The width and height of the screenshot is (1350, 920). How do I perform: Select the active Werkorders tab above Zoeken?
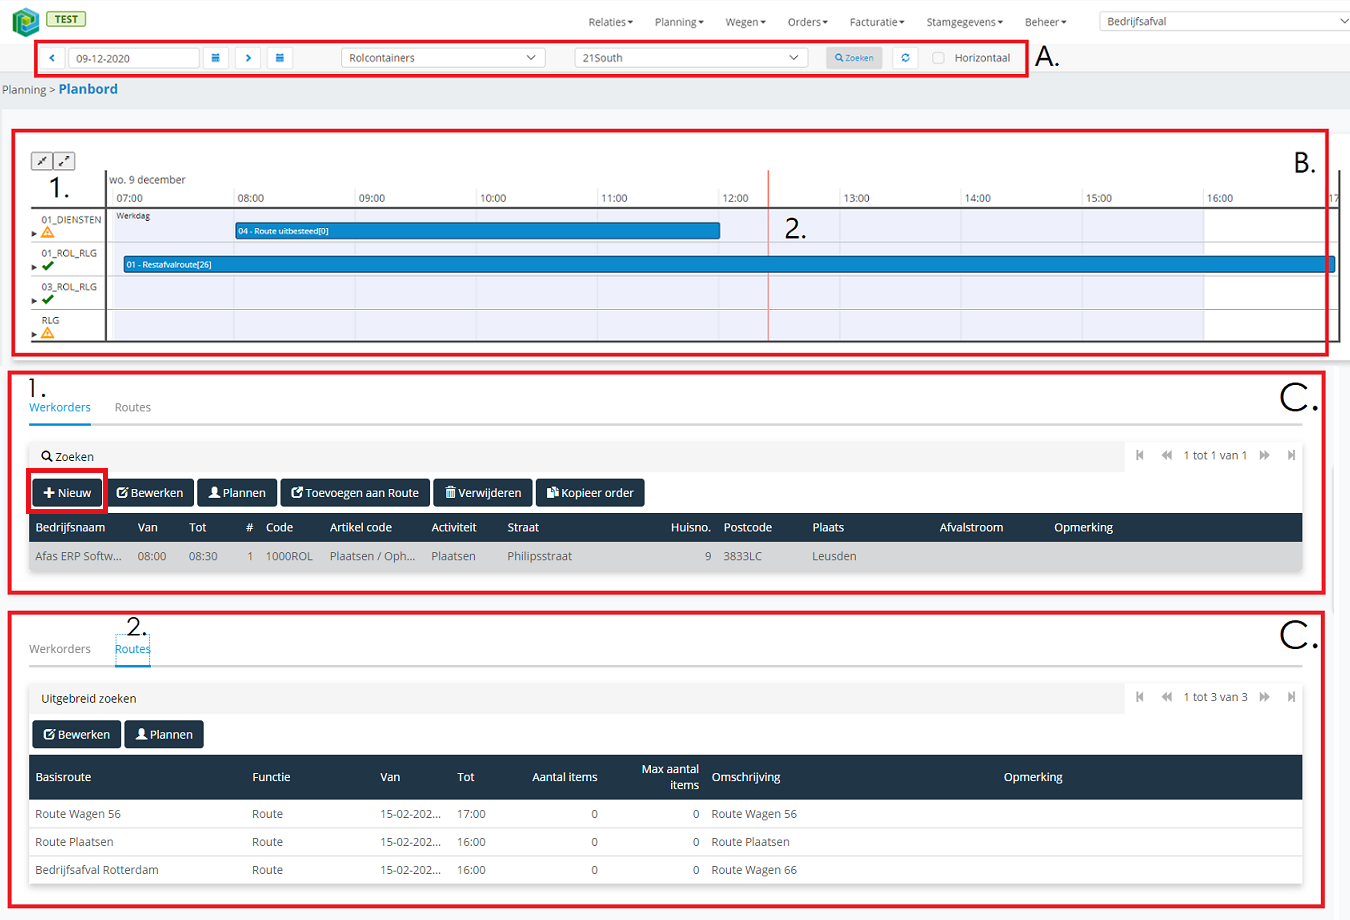click(x=60, y=407)
